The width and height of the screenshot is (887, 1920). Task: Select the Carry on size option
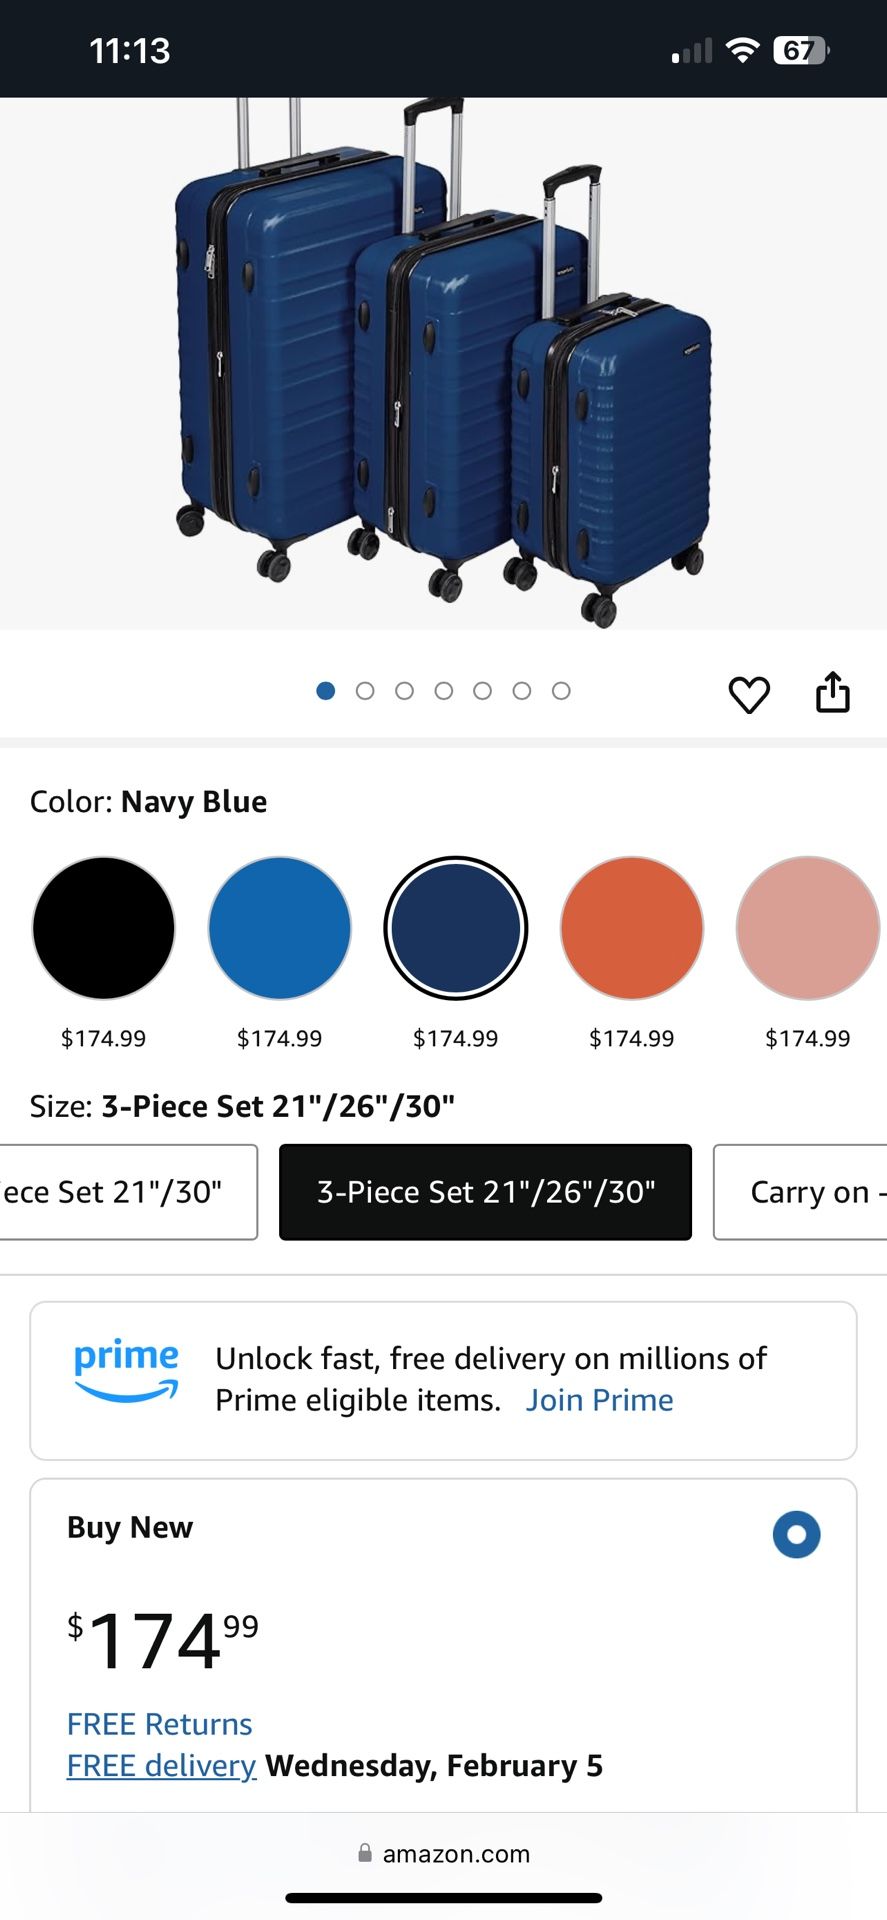pyautogui.click(x=800, y=1192)
